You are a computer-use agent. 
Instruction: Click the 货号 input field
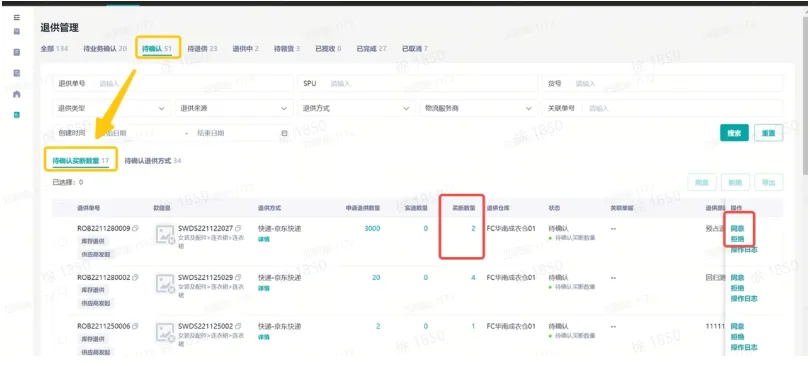[662, 83]
